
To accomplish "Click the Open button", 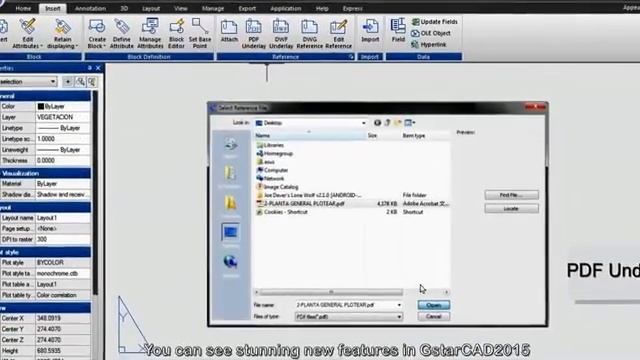I will (433, 305).
